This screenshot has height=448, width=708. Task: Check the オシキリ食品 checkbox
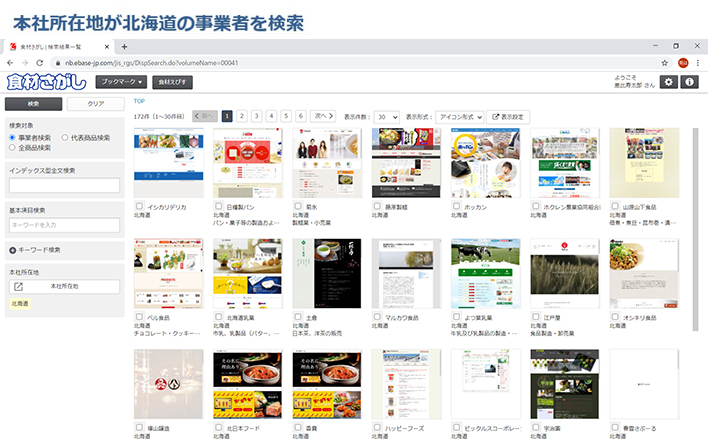pos(615,317)
